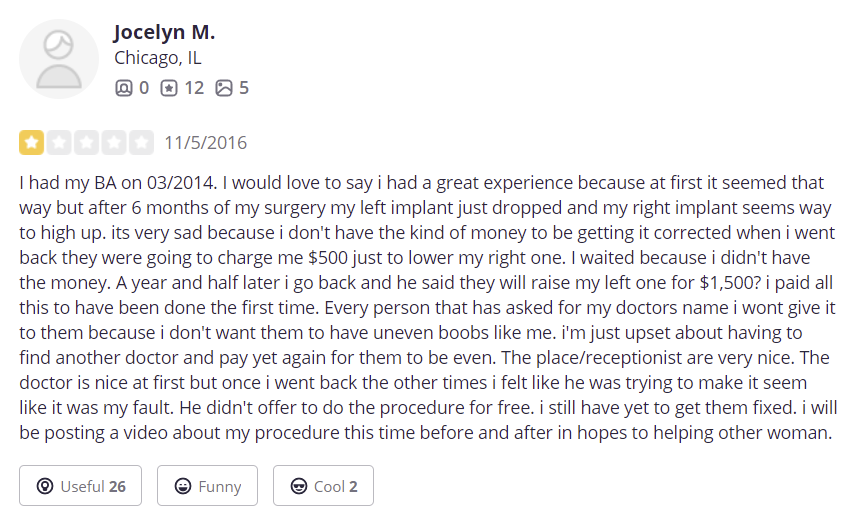Click the reviews star icon beside 12
852x527 pixels.
(x=169, y=88)
